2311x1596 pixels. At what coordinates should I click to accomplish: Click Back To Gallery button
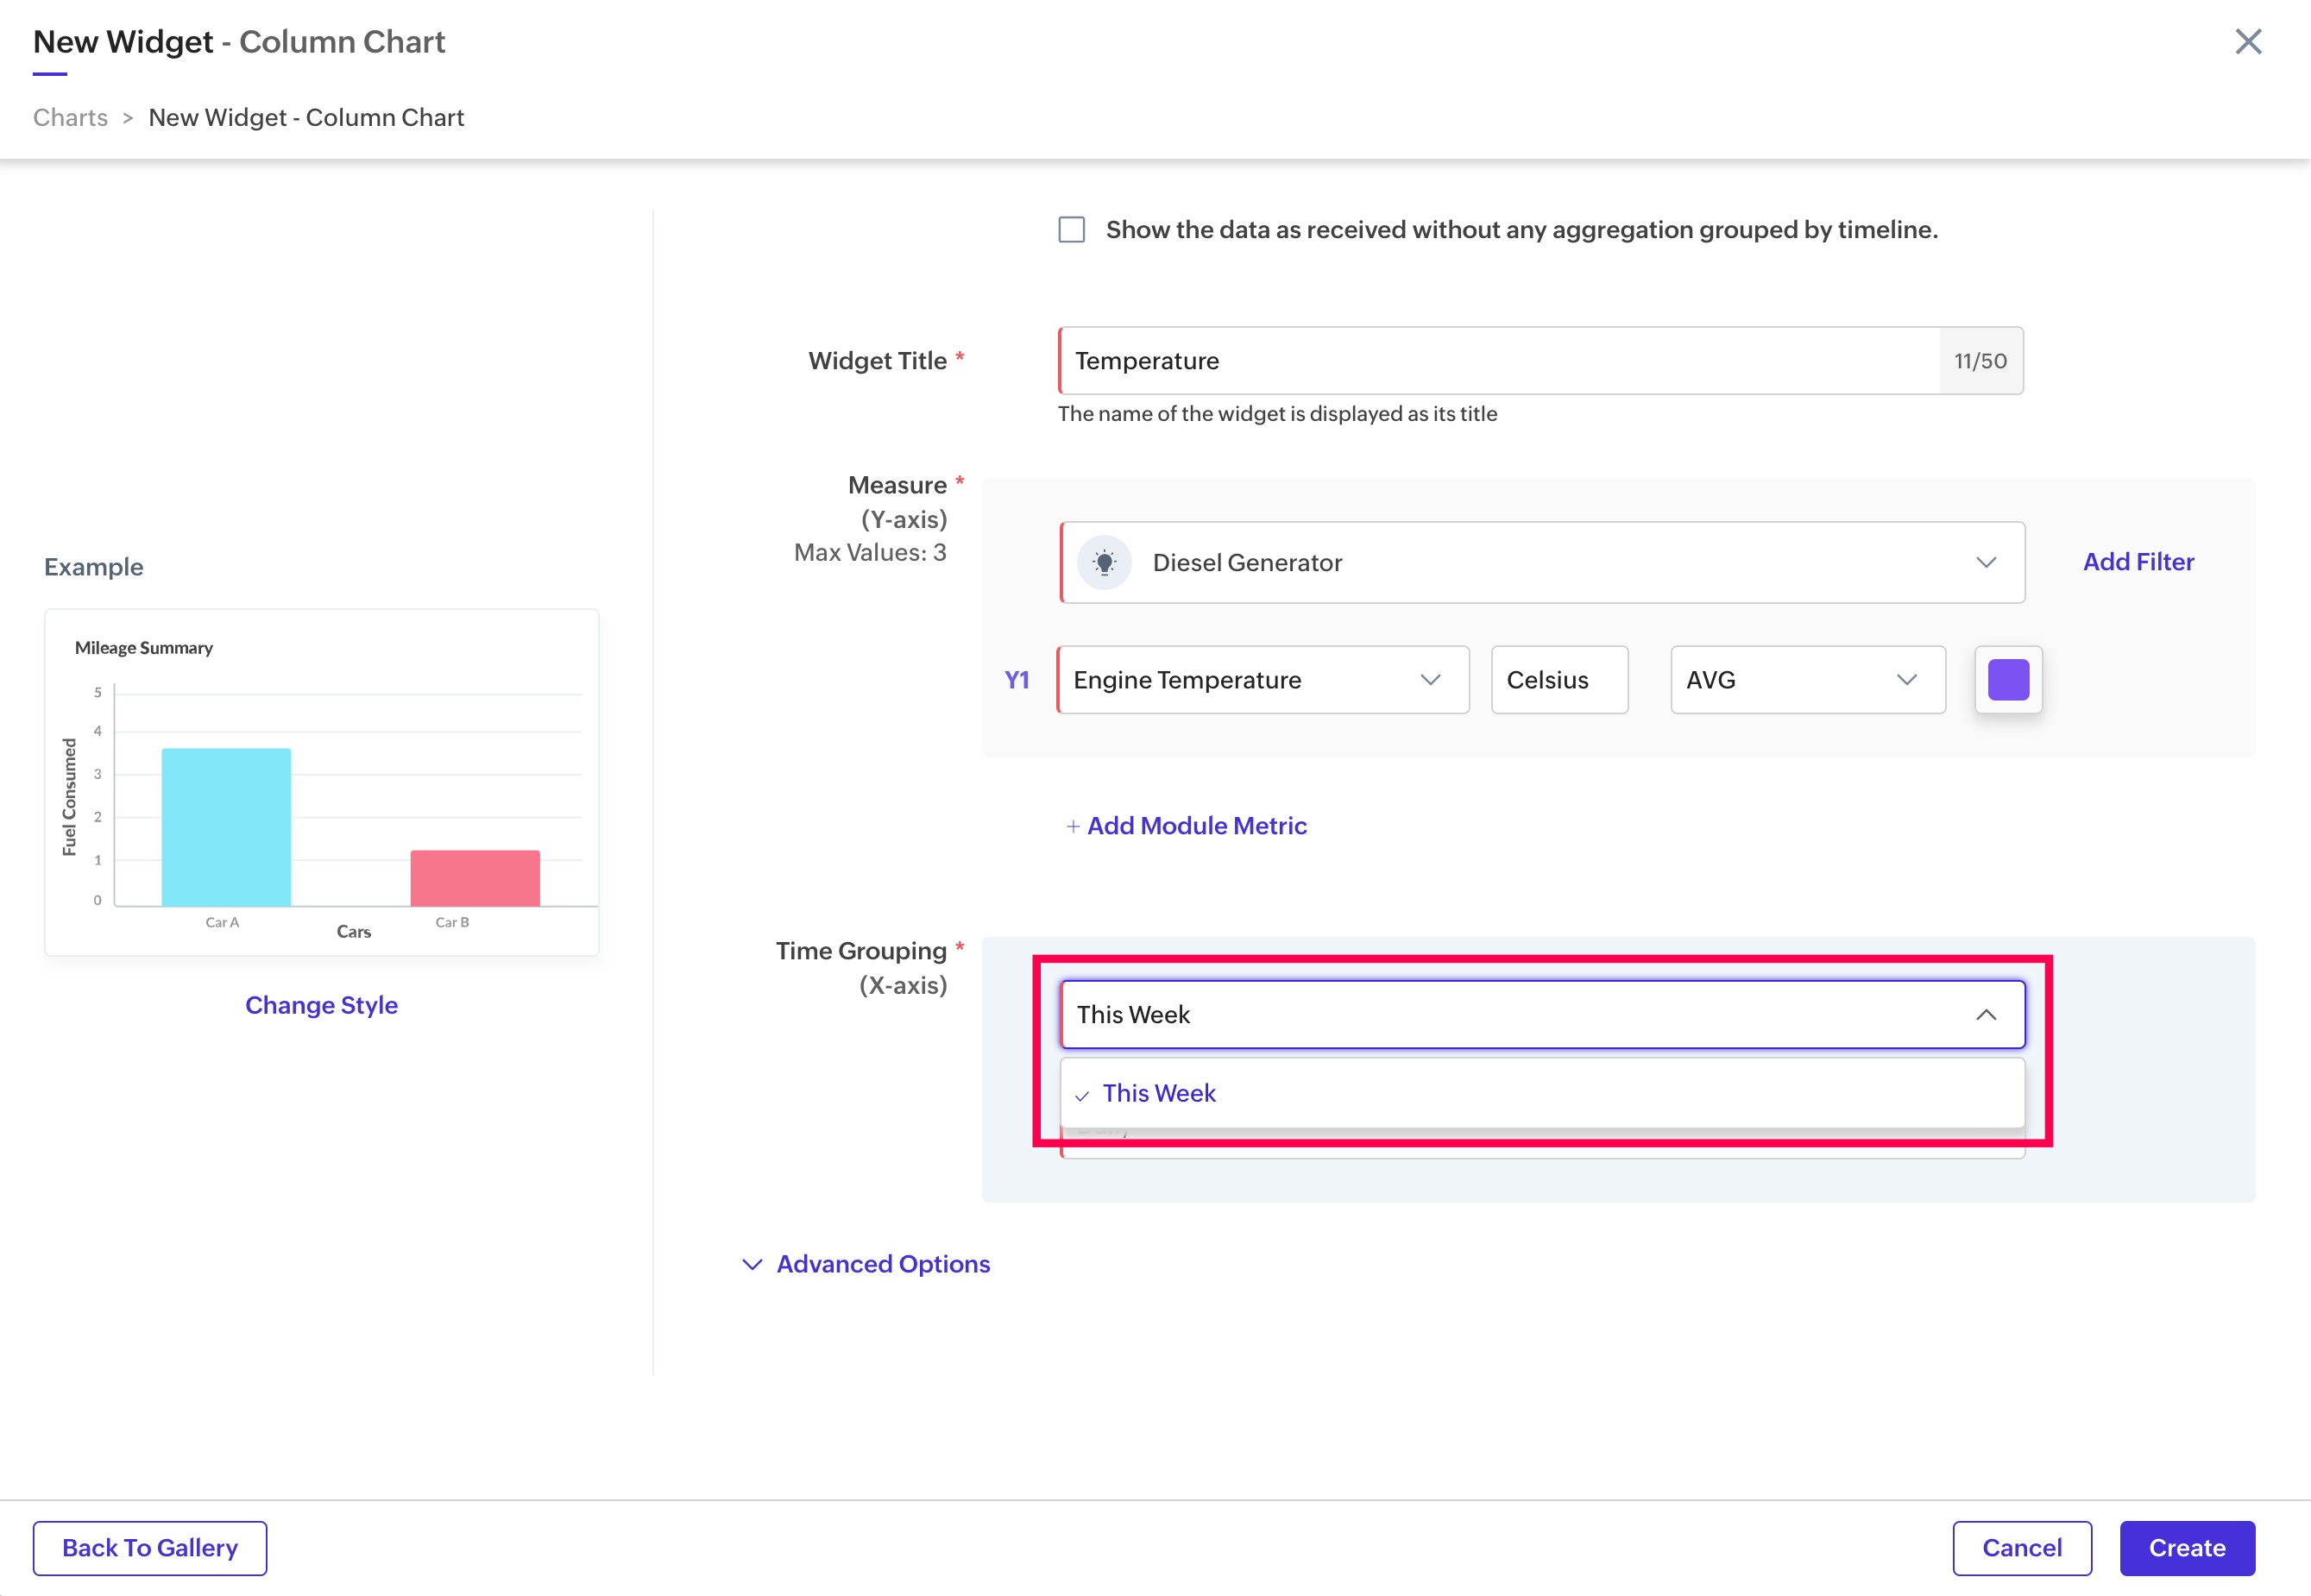coord(150,1548)
